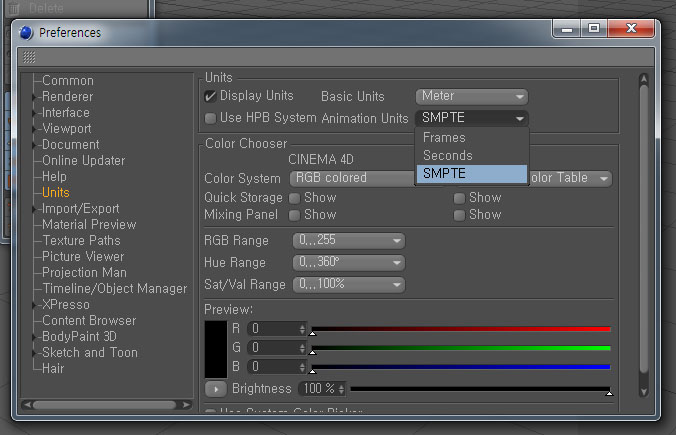Click the tree horizontal scrollbar thumb
Viewport: 676px width, 435px height.
tap(105, 405)
